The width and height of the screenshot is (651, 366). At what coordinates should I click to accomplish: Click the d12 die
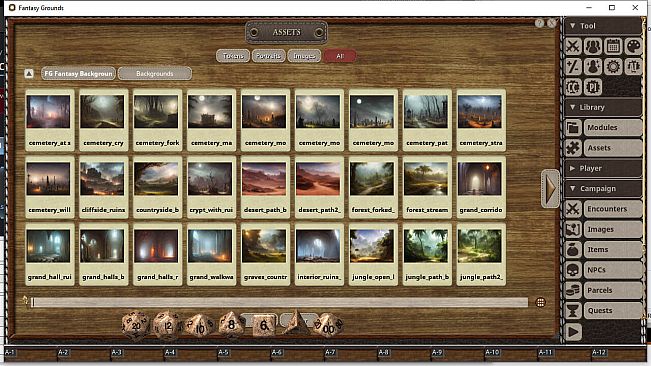tap(167, 326)
